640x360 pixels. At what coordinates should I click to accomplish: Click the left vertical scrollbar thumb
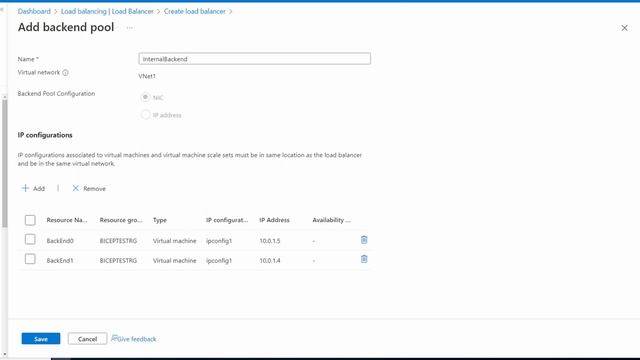(x=4, y=163)
